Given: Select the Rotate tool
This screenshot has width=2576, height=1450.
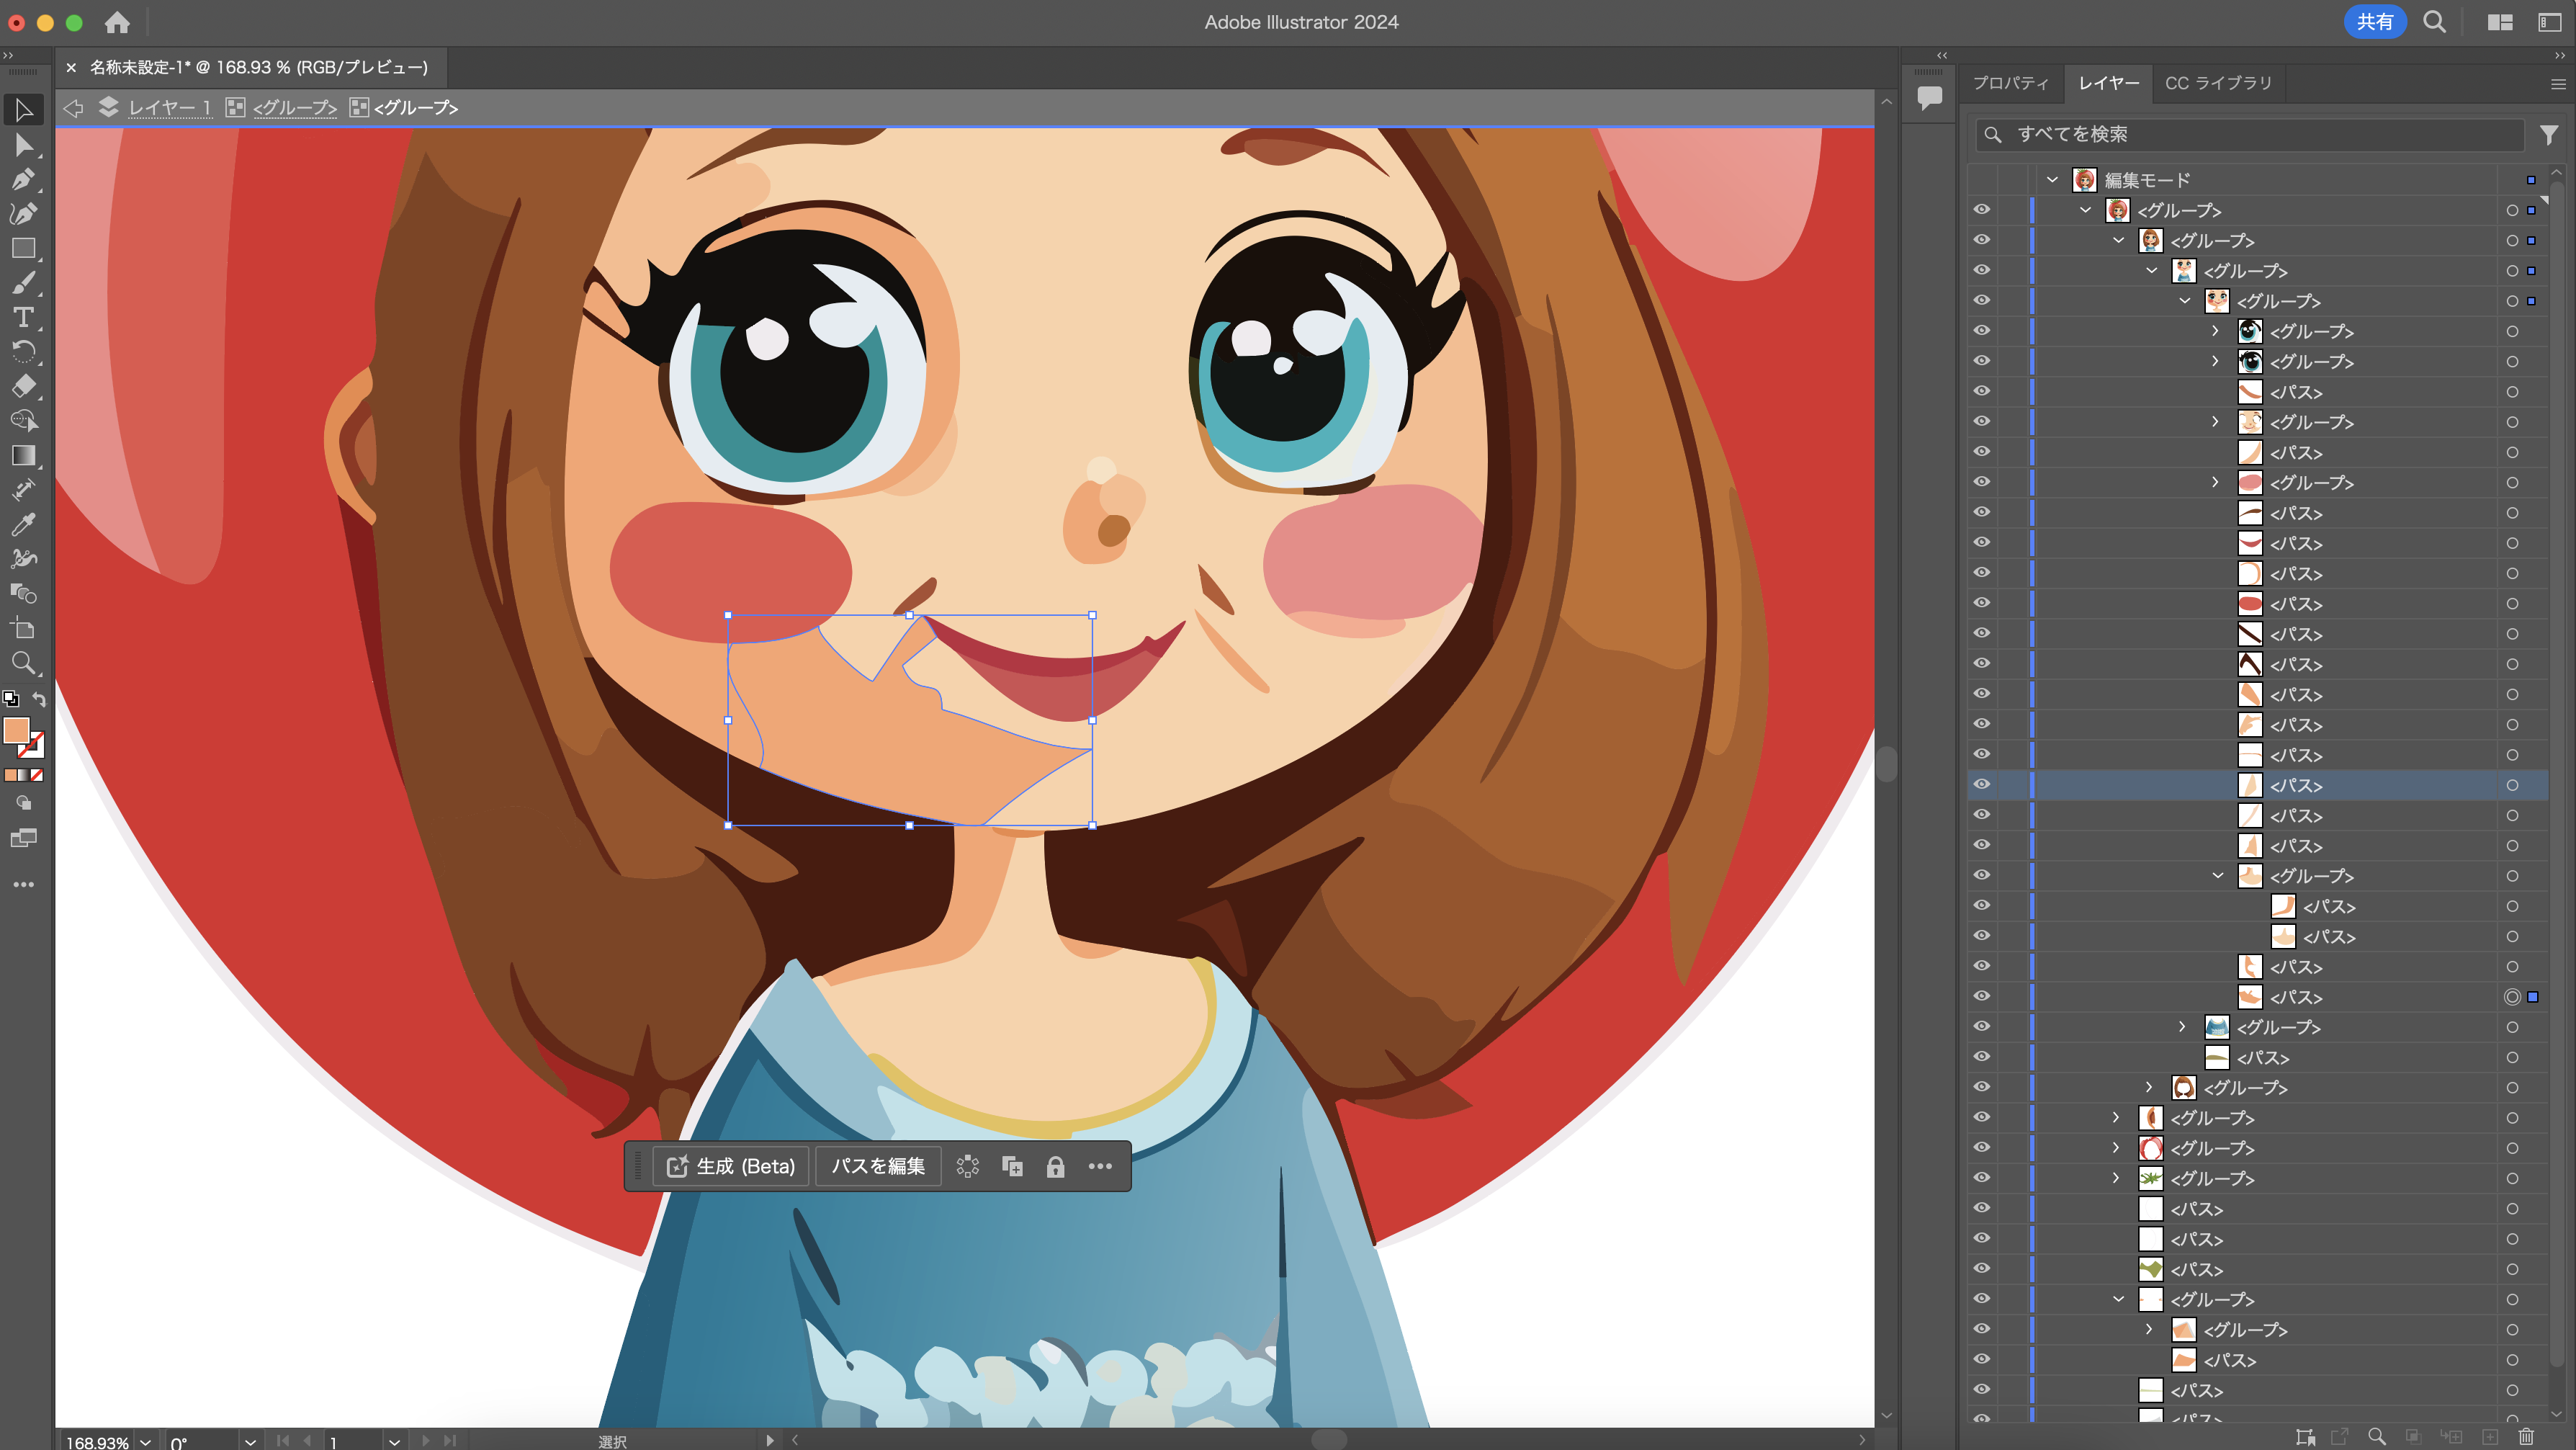Looking at the screenshot, I should click(x=23, y=351).
